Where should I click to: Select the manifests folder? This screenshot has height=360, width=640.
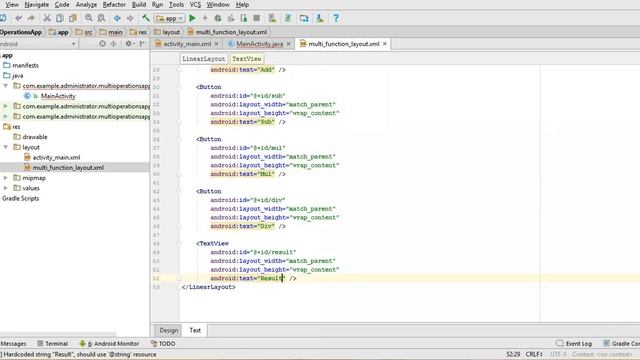25,65
